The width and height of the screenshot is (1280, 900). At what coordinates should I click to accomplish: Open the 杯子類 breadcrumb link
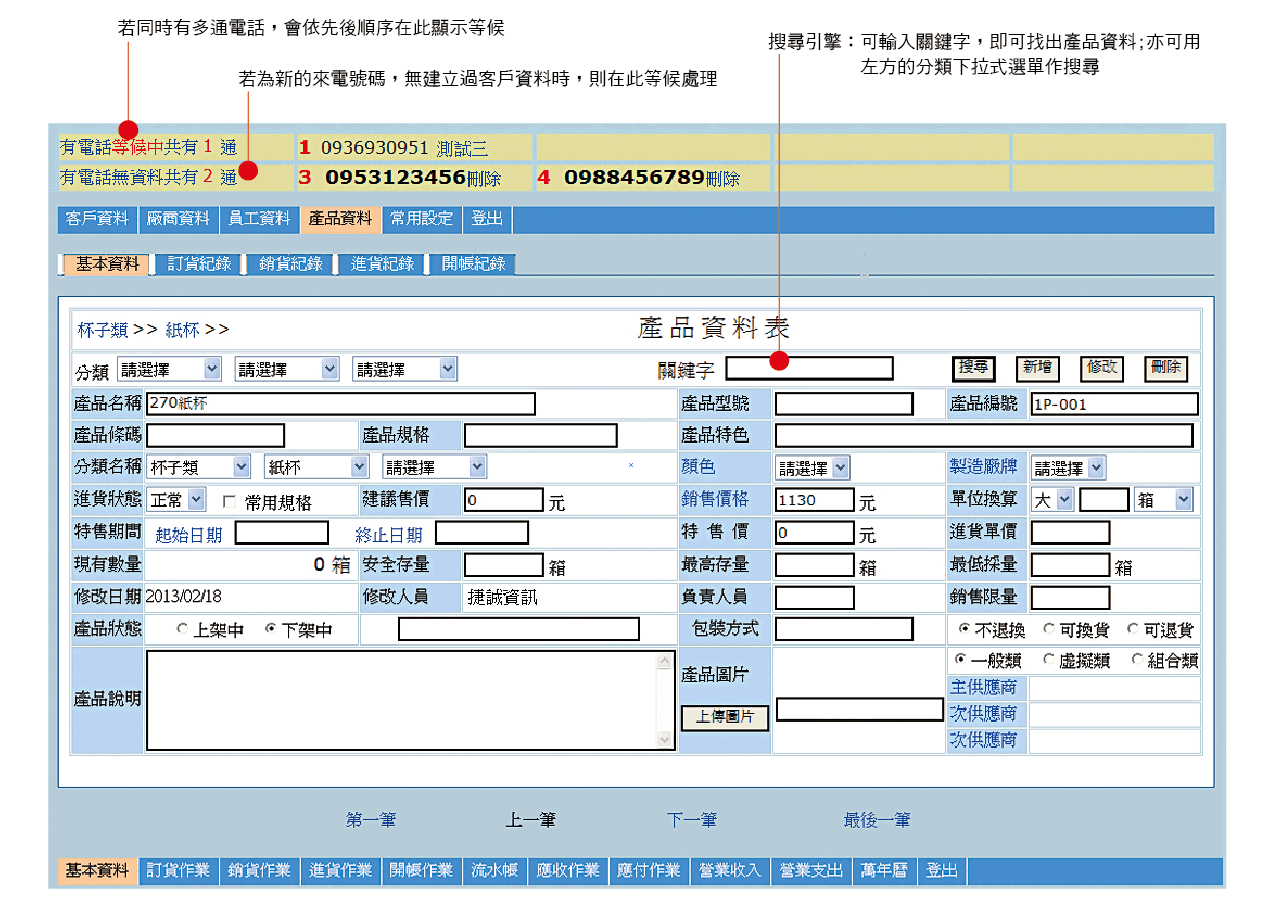(x=103, y=330)
